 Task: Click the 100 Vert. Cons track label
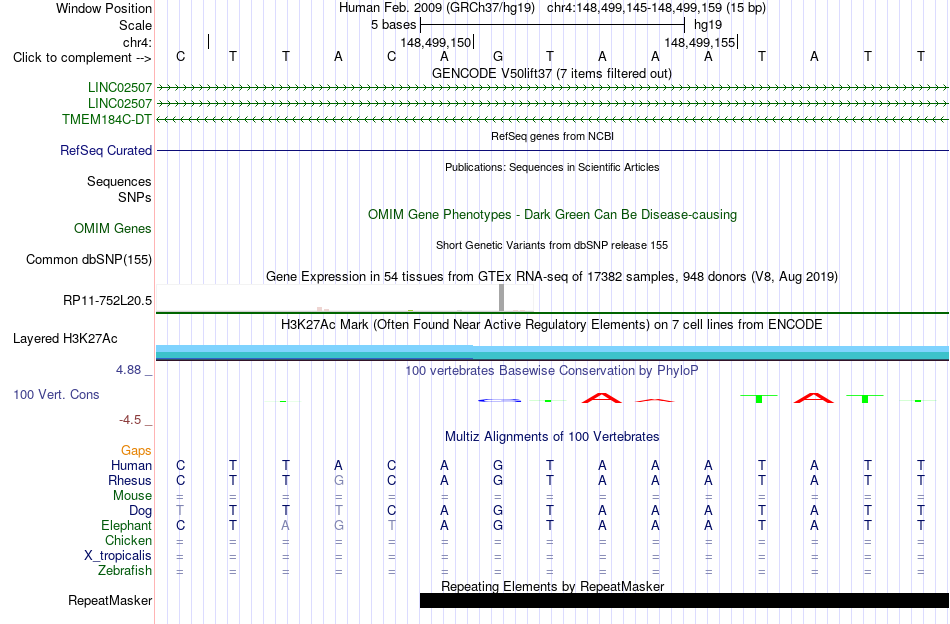tap(56, 394)
